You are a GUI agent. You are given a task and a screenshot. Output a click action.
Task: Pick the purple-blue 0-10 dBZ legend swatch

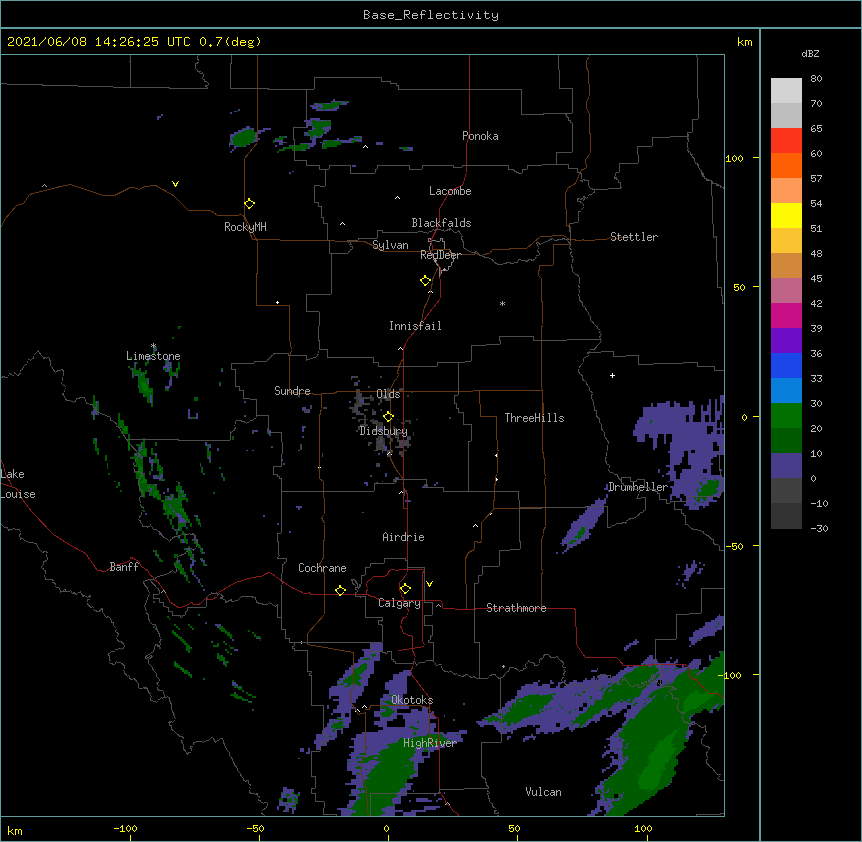[x=786, y=466]
